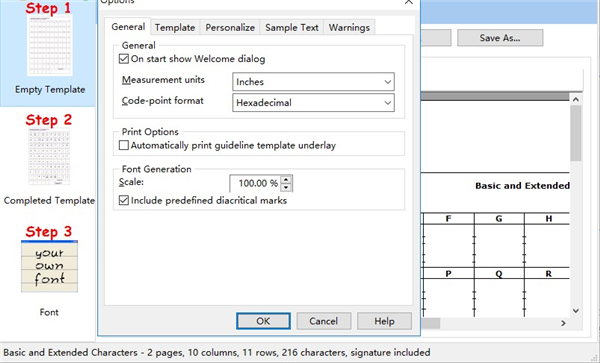
Task: Open the Warnings tab
Action: coord(349,28)
